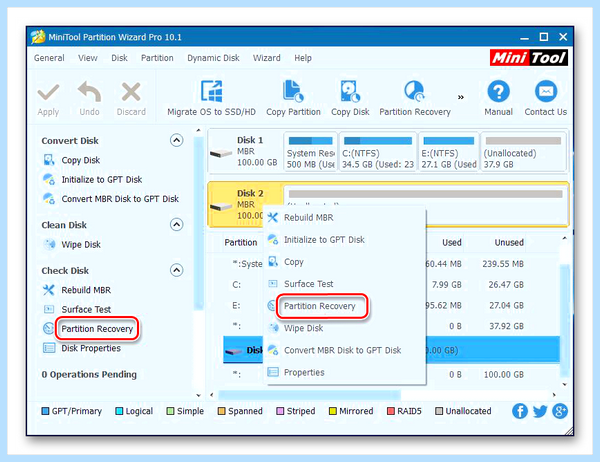Open the View menu
The width and height of the screenshot is (600, 462).
[x=88, y=58]
